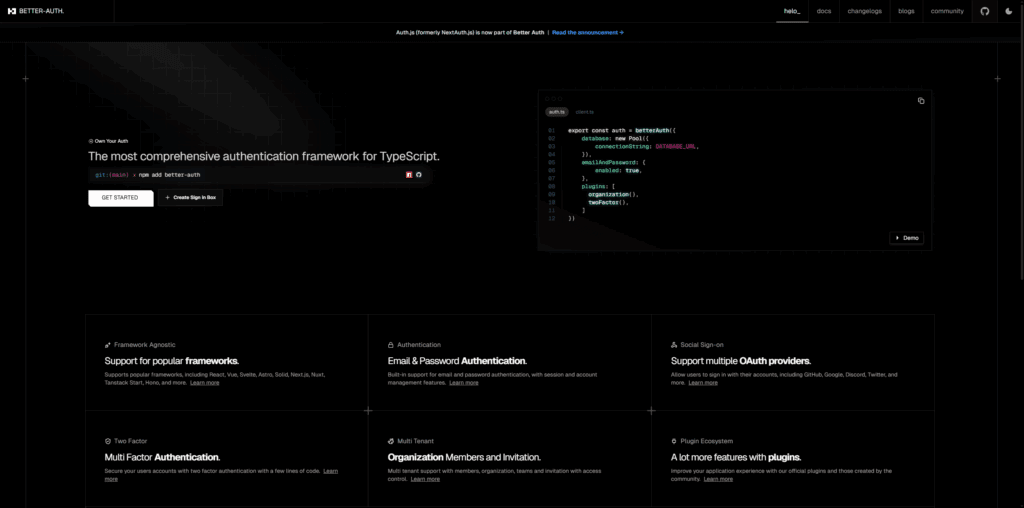Open Learn more under Email & Password Authentication
The width and height of the screenshot is (1024, 508).
coord(464,383)
